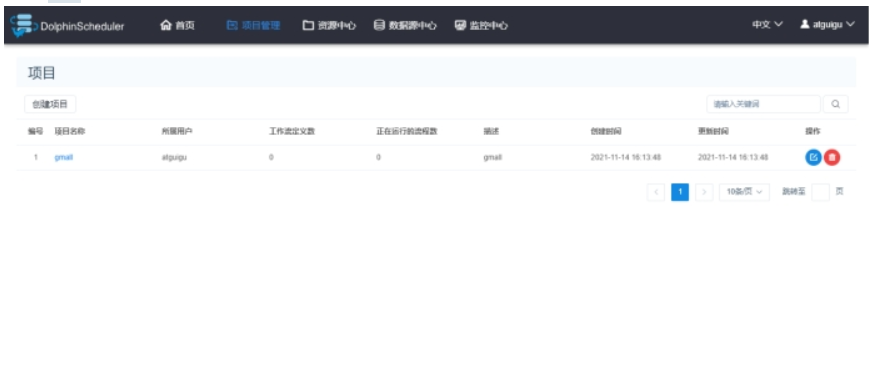Delete the gmall project with red icon

pyautogui.click(x=832, y=158)
